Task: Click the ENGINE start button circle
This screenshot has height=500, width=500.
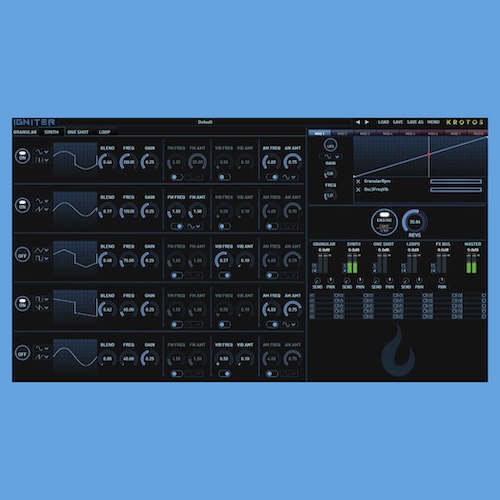Action: tap(384, 222)
